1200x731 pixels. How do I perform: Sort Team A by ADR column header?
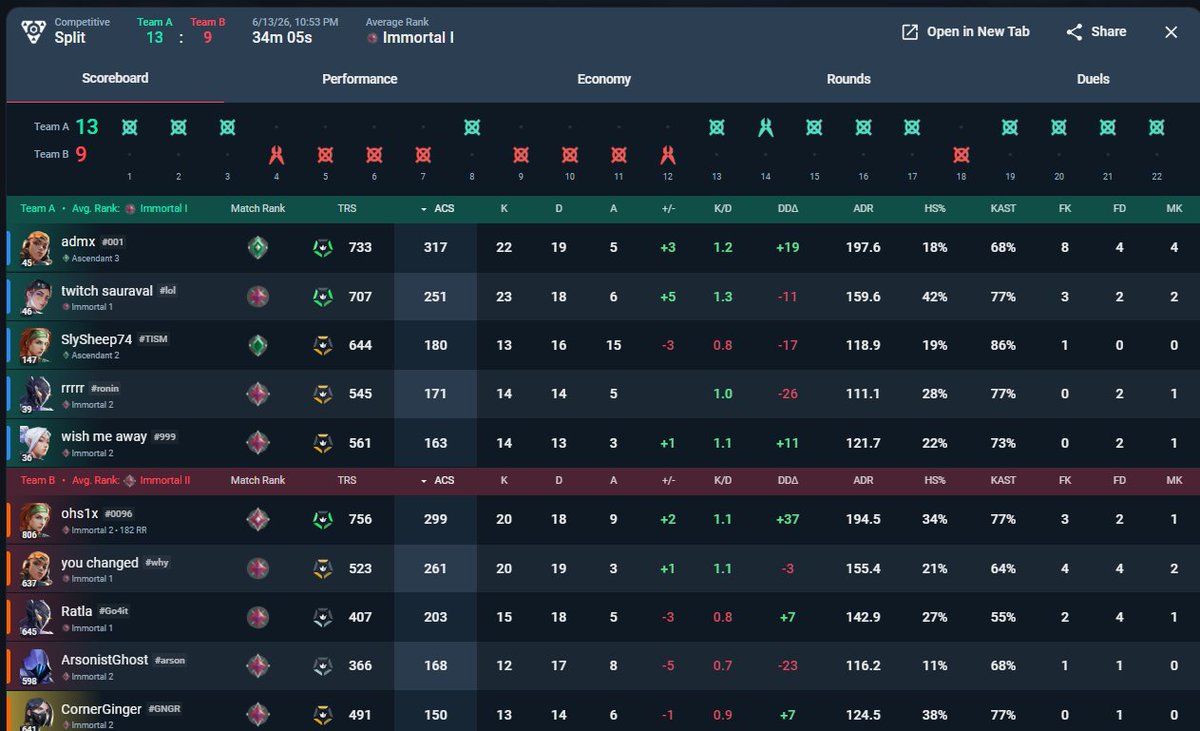(864, 208)
